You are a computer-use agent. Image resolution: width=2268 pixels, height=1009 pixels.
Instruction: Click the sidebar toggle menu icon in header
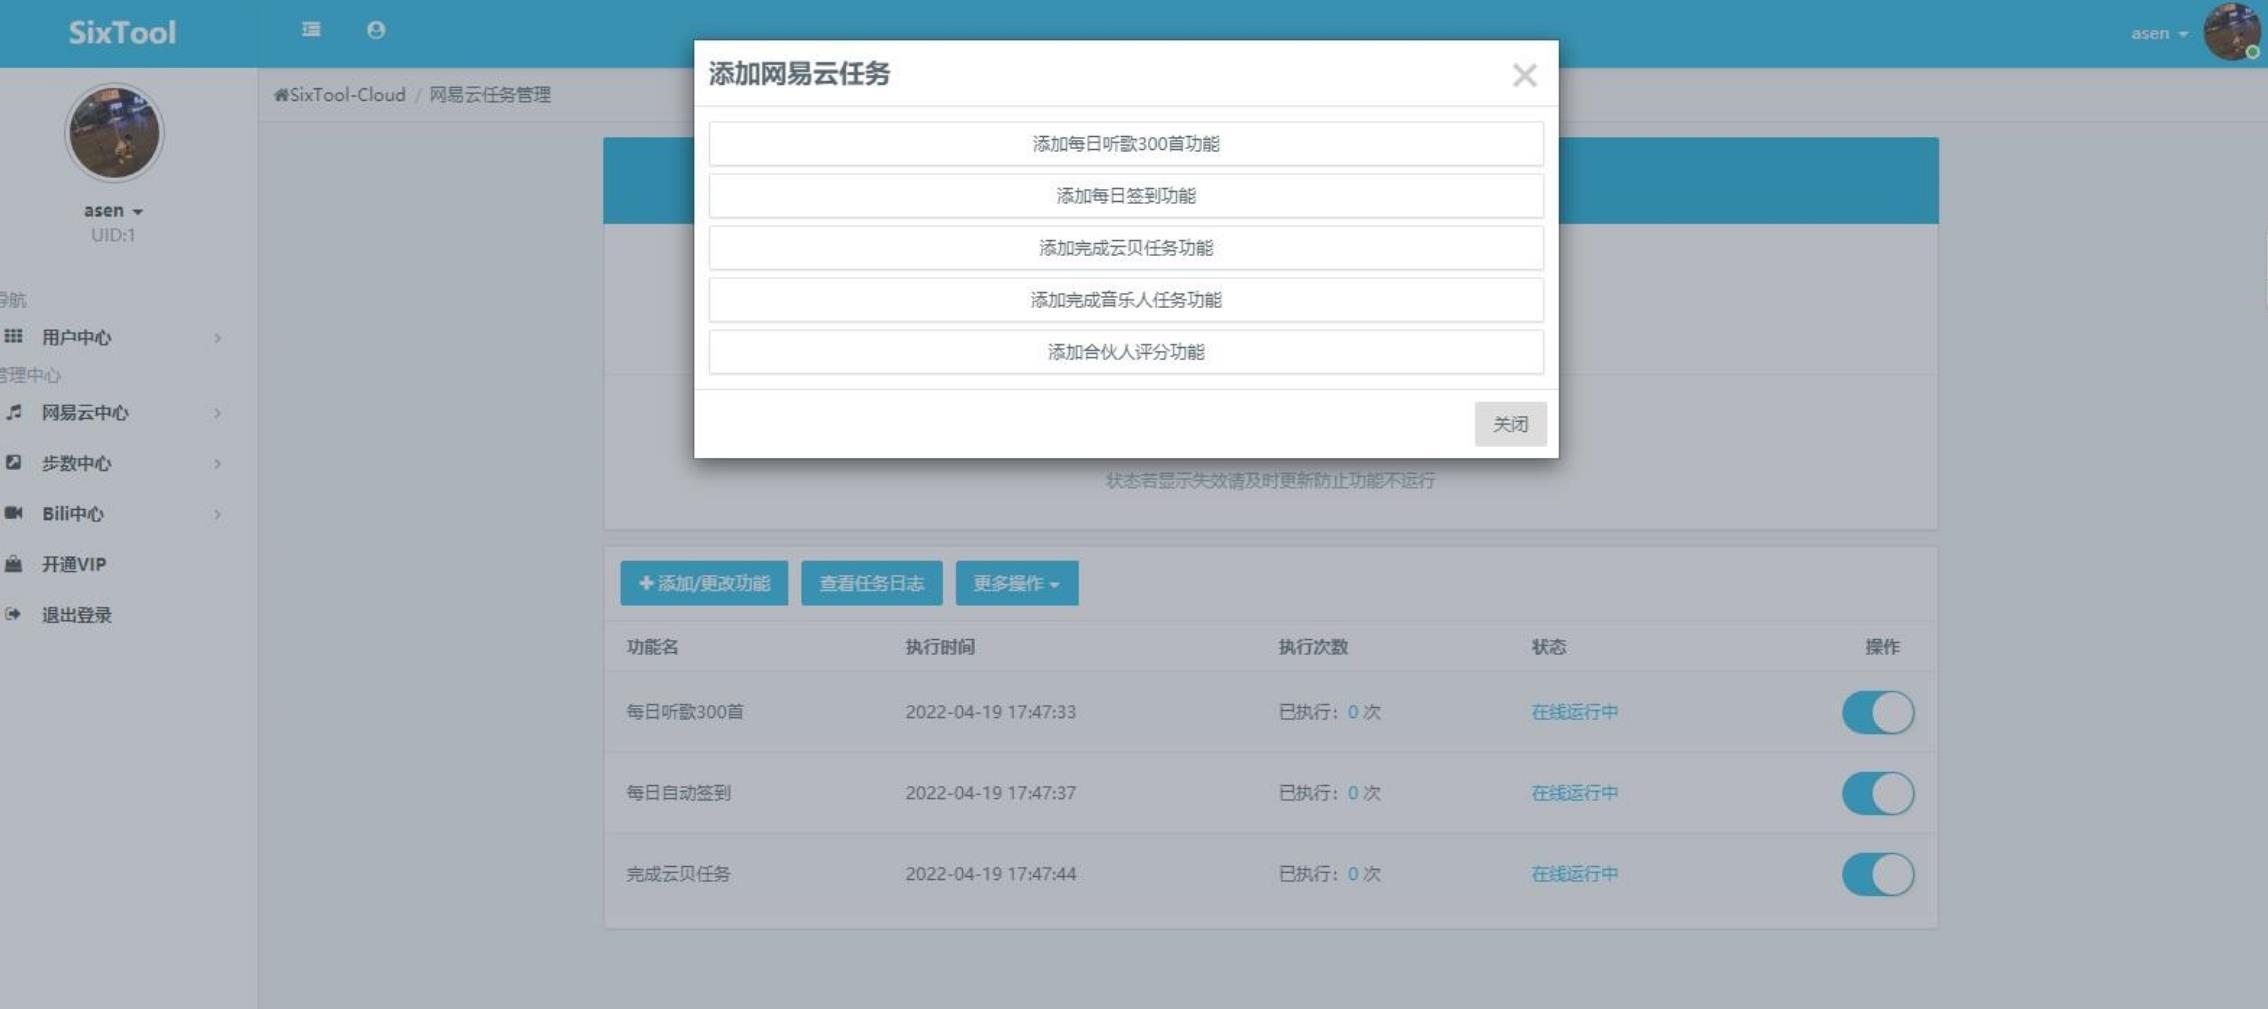311,30
